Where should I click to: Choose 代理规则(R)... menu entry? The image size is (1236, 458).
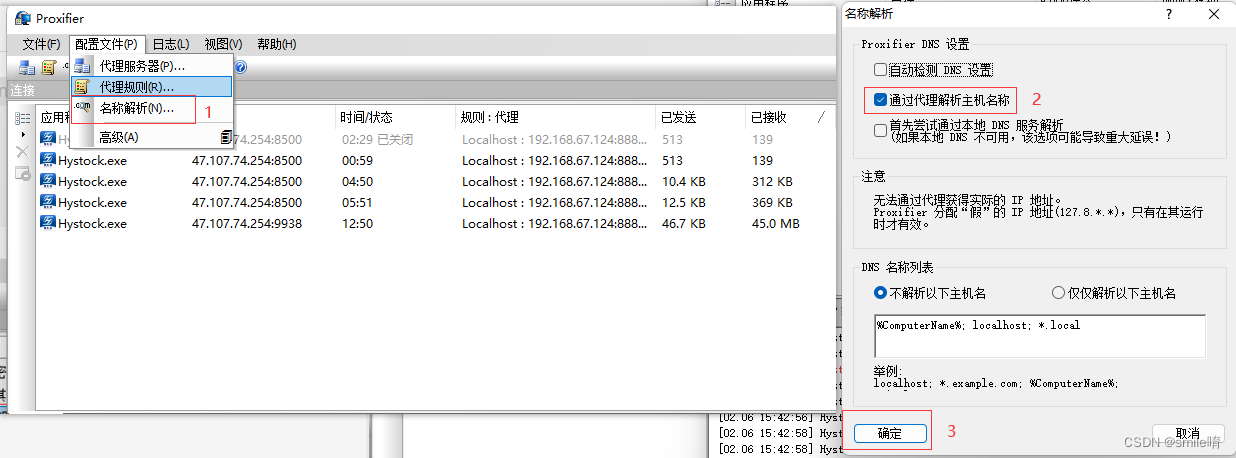point(152,87)
